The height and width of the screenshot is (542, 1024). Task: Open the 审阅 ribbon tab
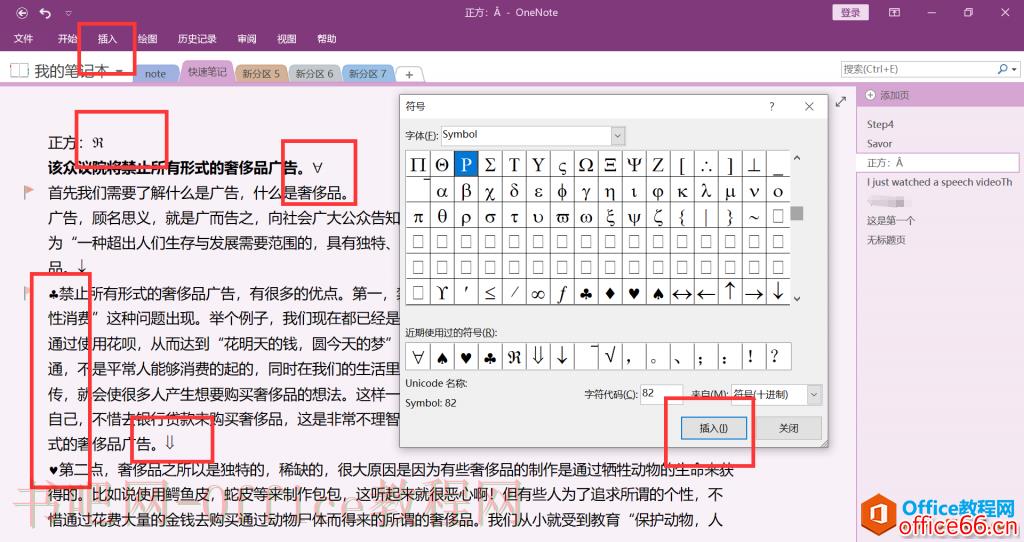(x=246, y=39)
